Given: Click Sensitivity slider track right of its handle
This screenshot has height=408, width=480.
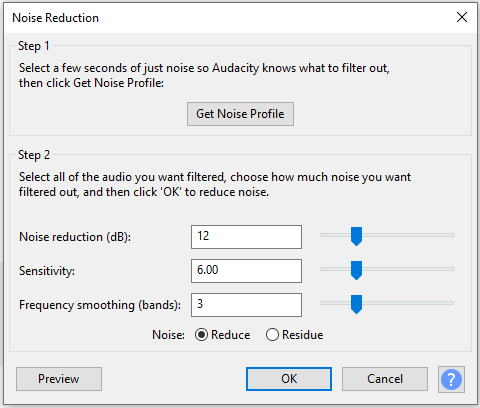Looking at the screenshot, I should coord(408,269).
